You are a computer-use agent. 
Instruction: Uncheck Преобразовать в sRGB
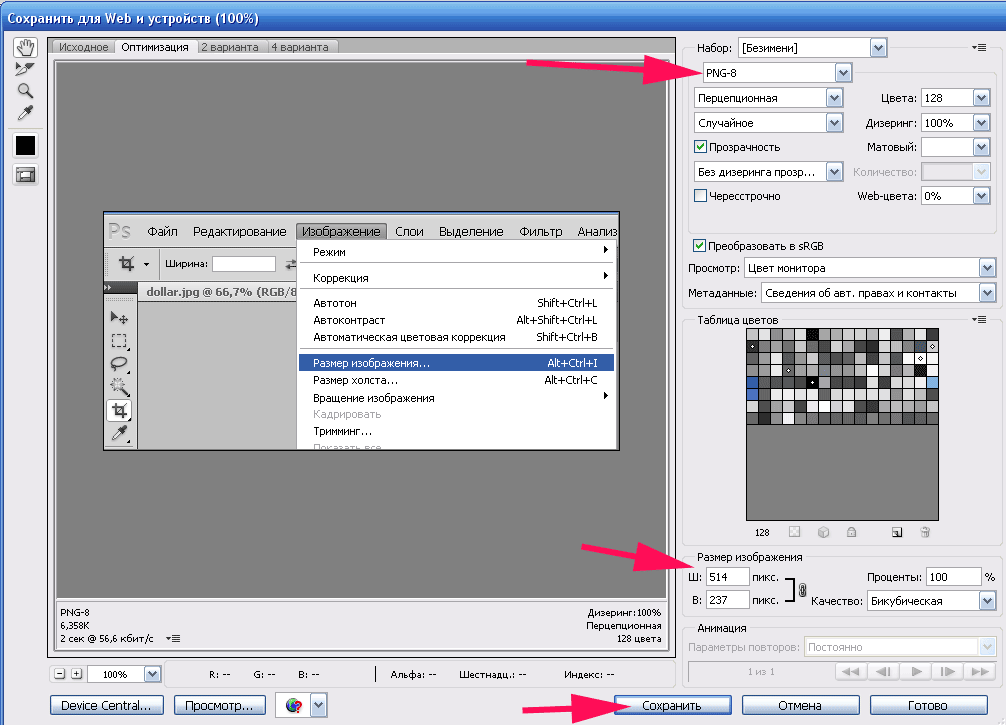click(x=700, y=245)
